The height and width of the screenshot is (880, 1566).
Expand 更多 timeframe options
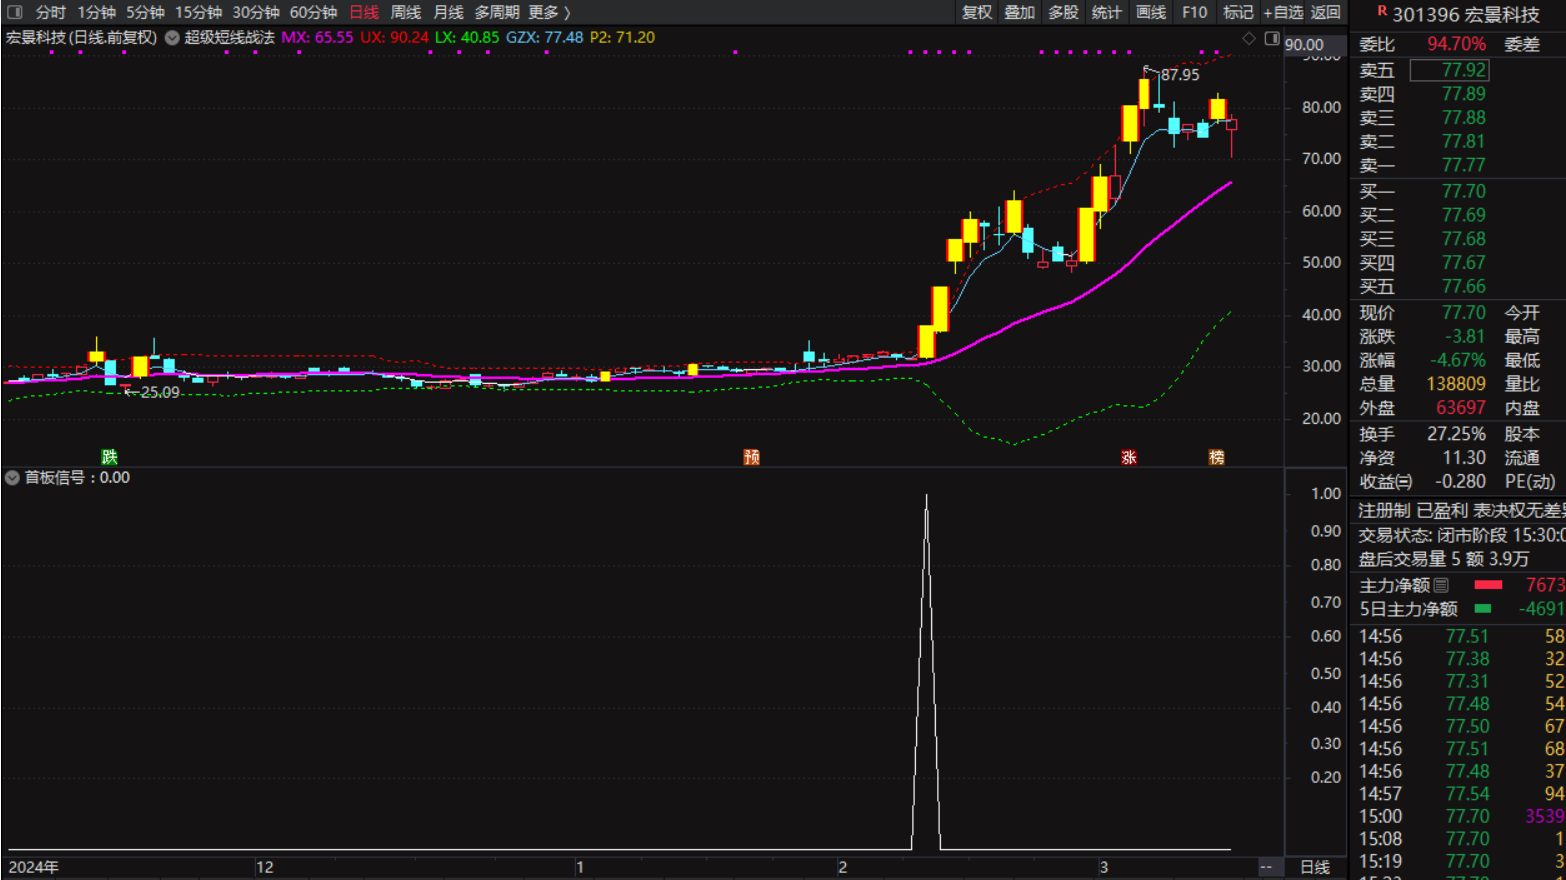coord(548,12)
